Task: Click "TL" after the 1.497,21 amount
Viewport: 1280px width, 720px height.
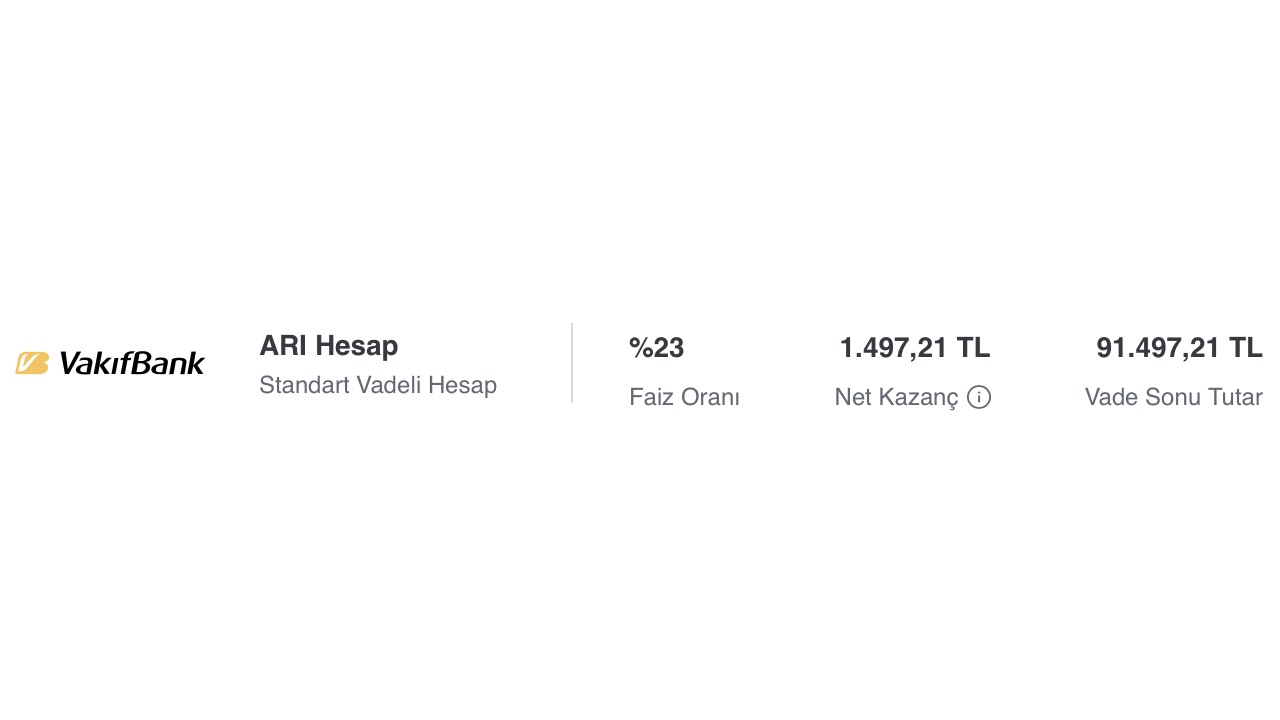Action: click(x=973, y=348)
